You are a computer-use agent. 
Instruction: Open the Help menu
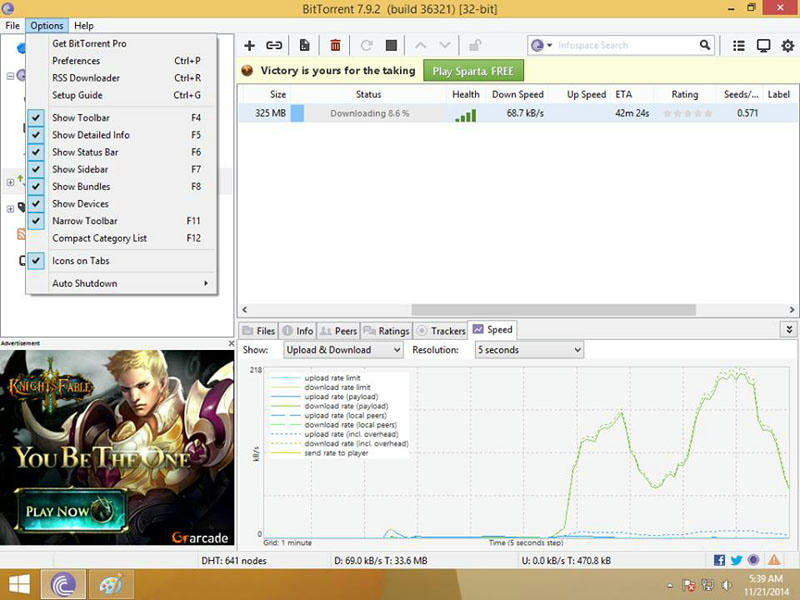click(x=84, y=26)
